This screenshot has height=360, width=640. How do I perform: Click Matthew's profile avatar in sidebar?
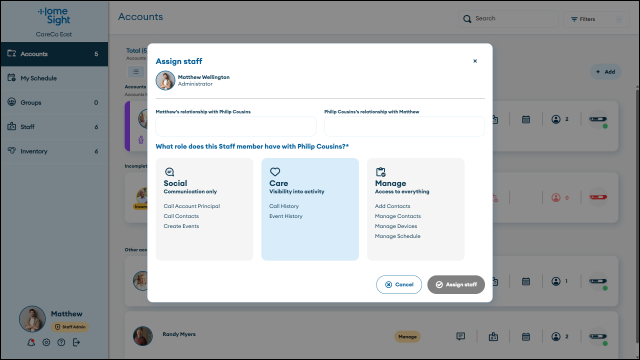point(32,319)
